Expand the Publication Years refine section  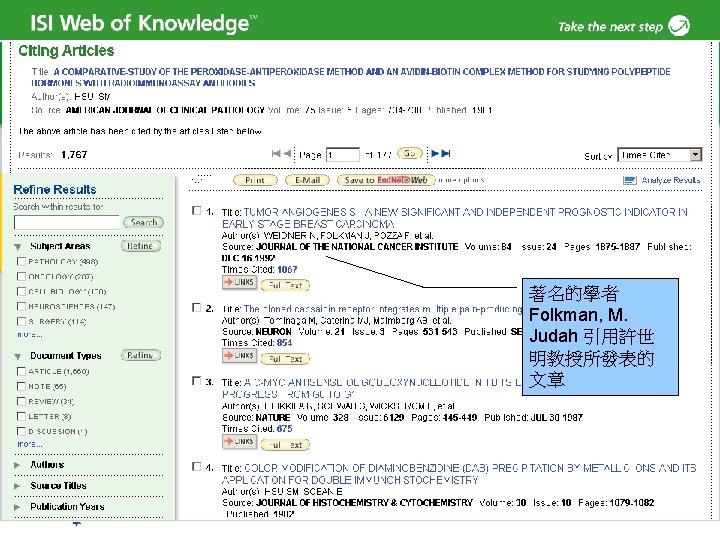pyautogui.click(x=18, y=507)
